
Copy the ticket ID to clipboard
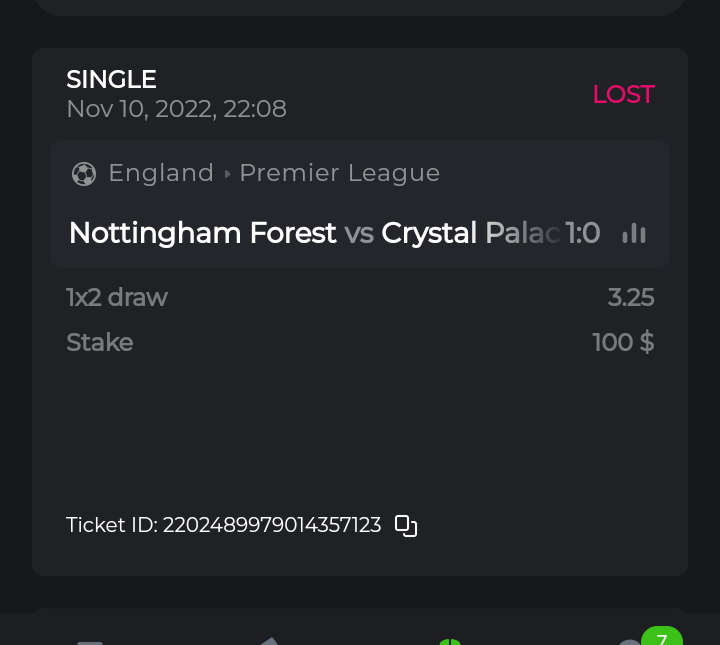pos(406,525)
